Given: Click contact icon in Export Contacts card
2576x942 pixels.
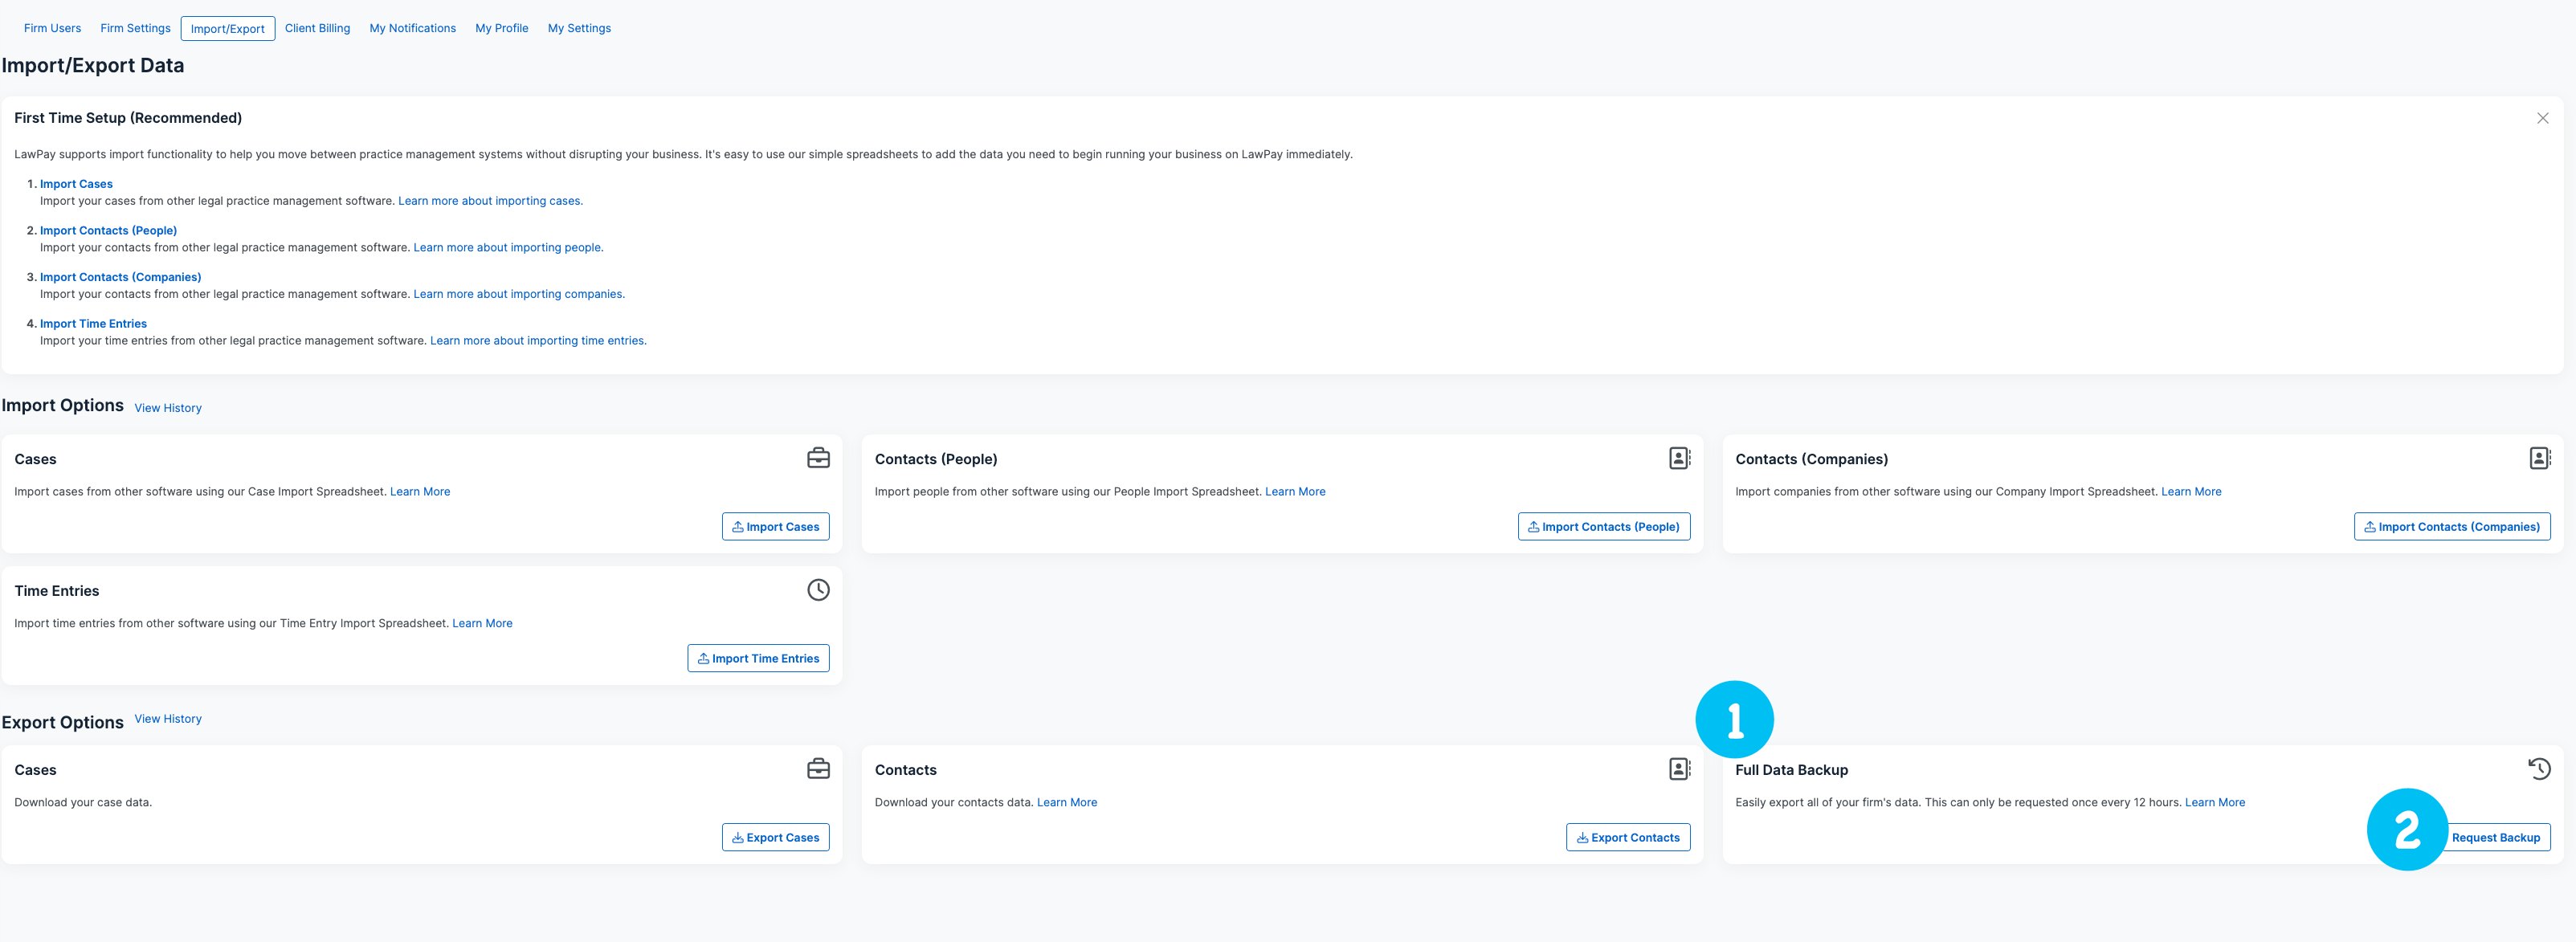Looking at the screenshot, I should 1679,769.
